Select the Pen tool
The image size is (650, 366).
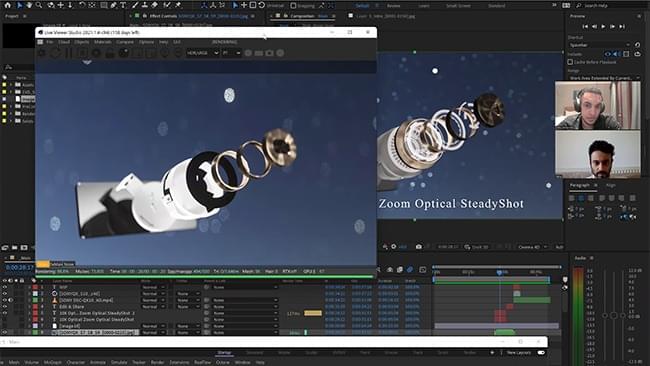pyautogui.click(x=113, y=5)
